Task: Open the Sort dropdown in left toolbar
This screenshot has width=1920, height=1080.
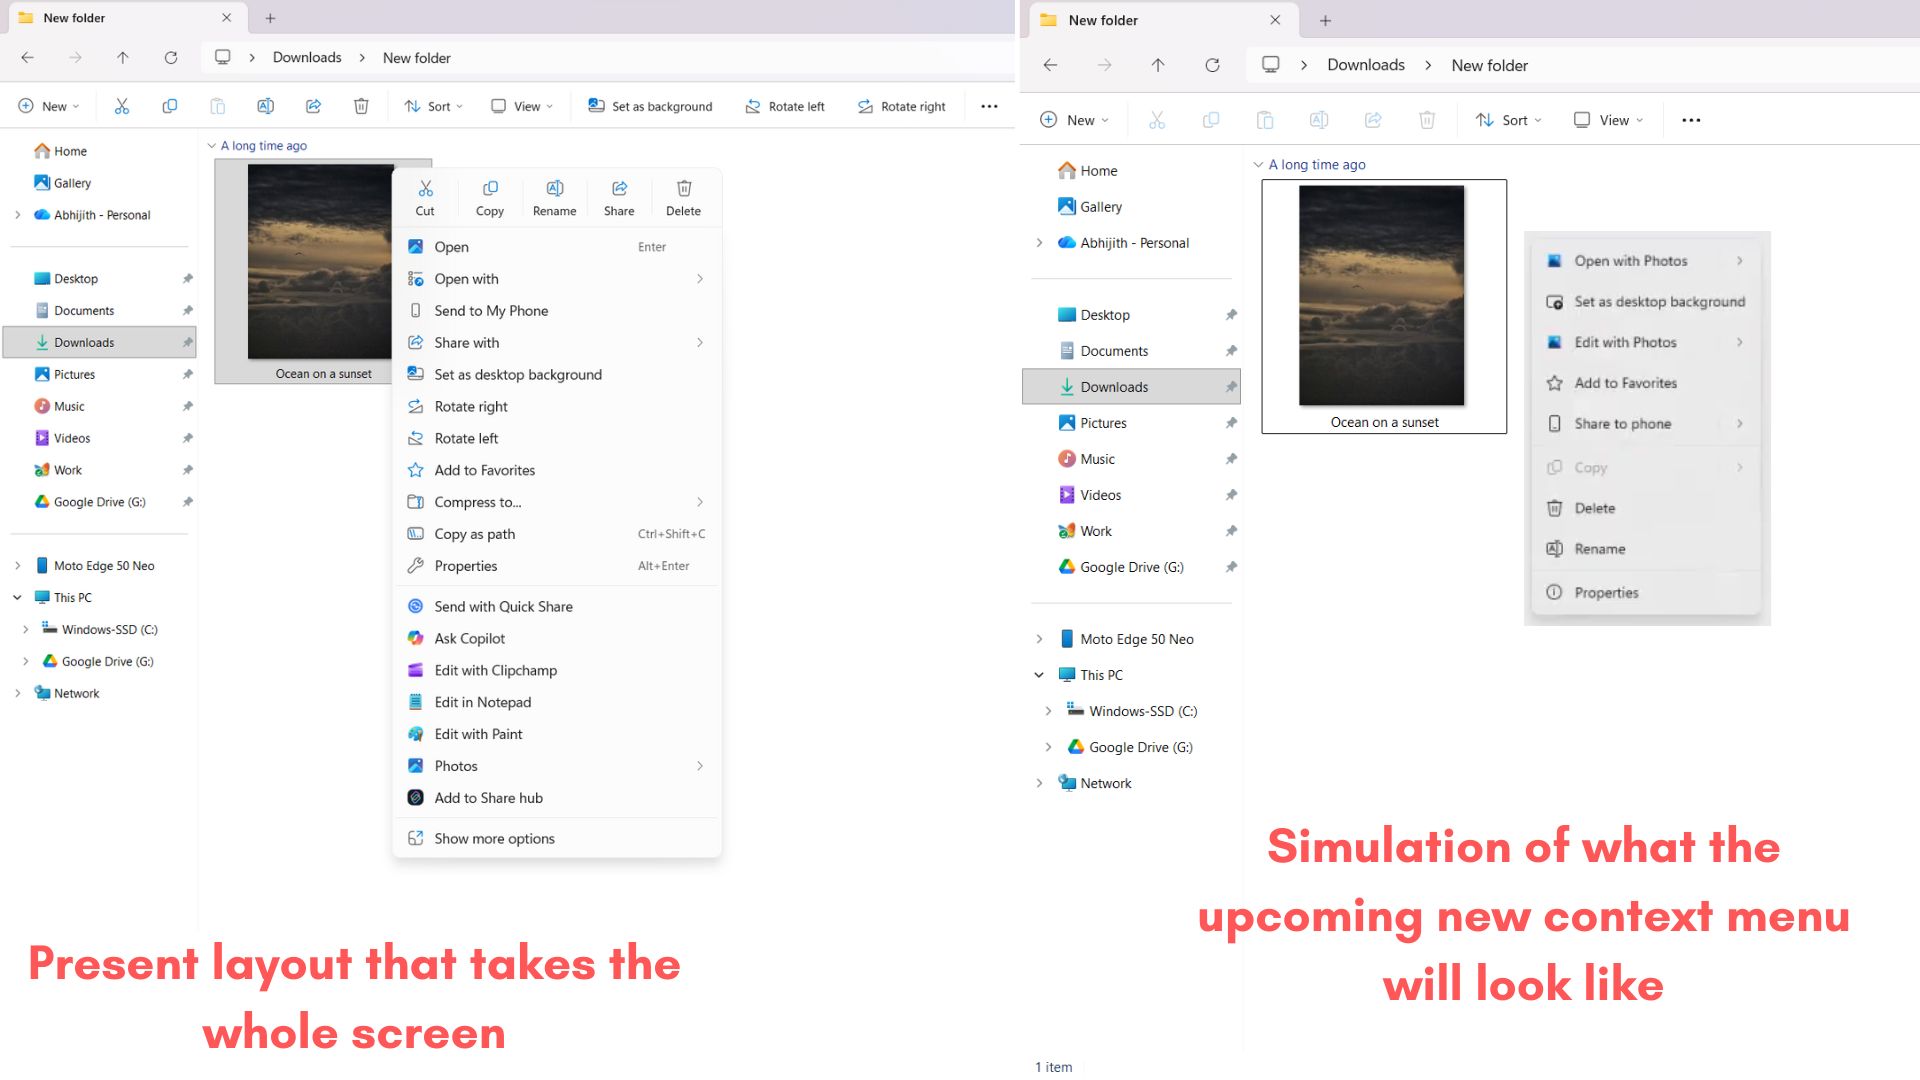Action: click(x=433, y=106)
